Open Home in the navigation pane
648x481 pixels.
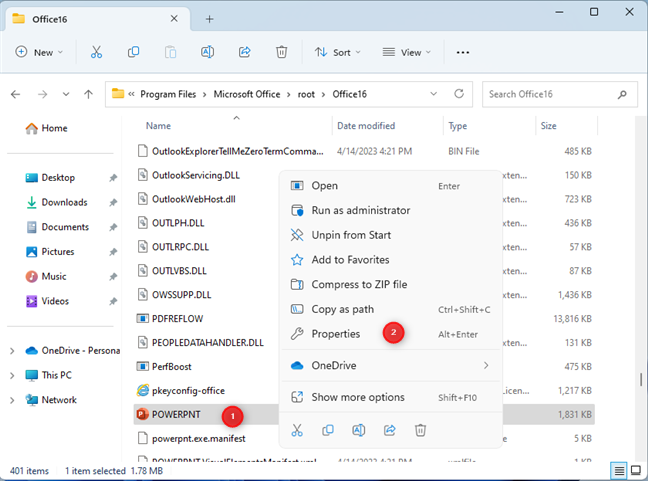tap(46, 128)
